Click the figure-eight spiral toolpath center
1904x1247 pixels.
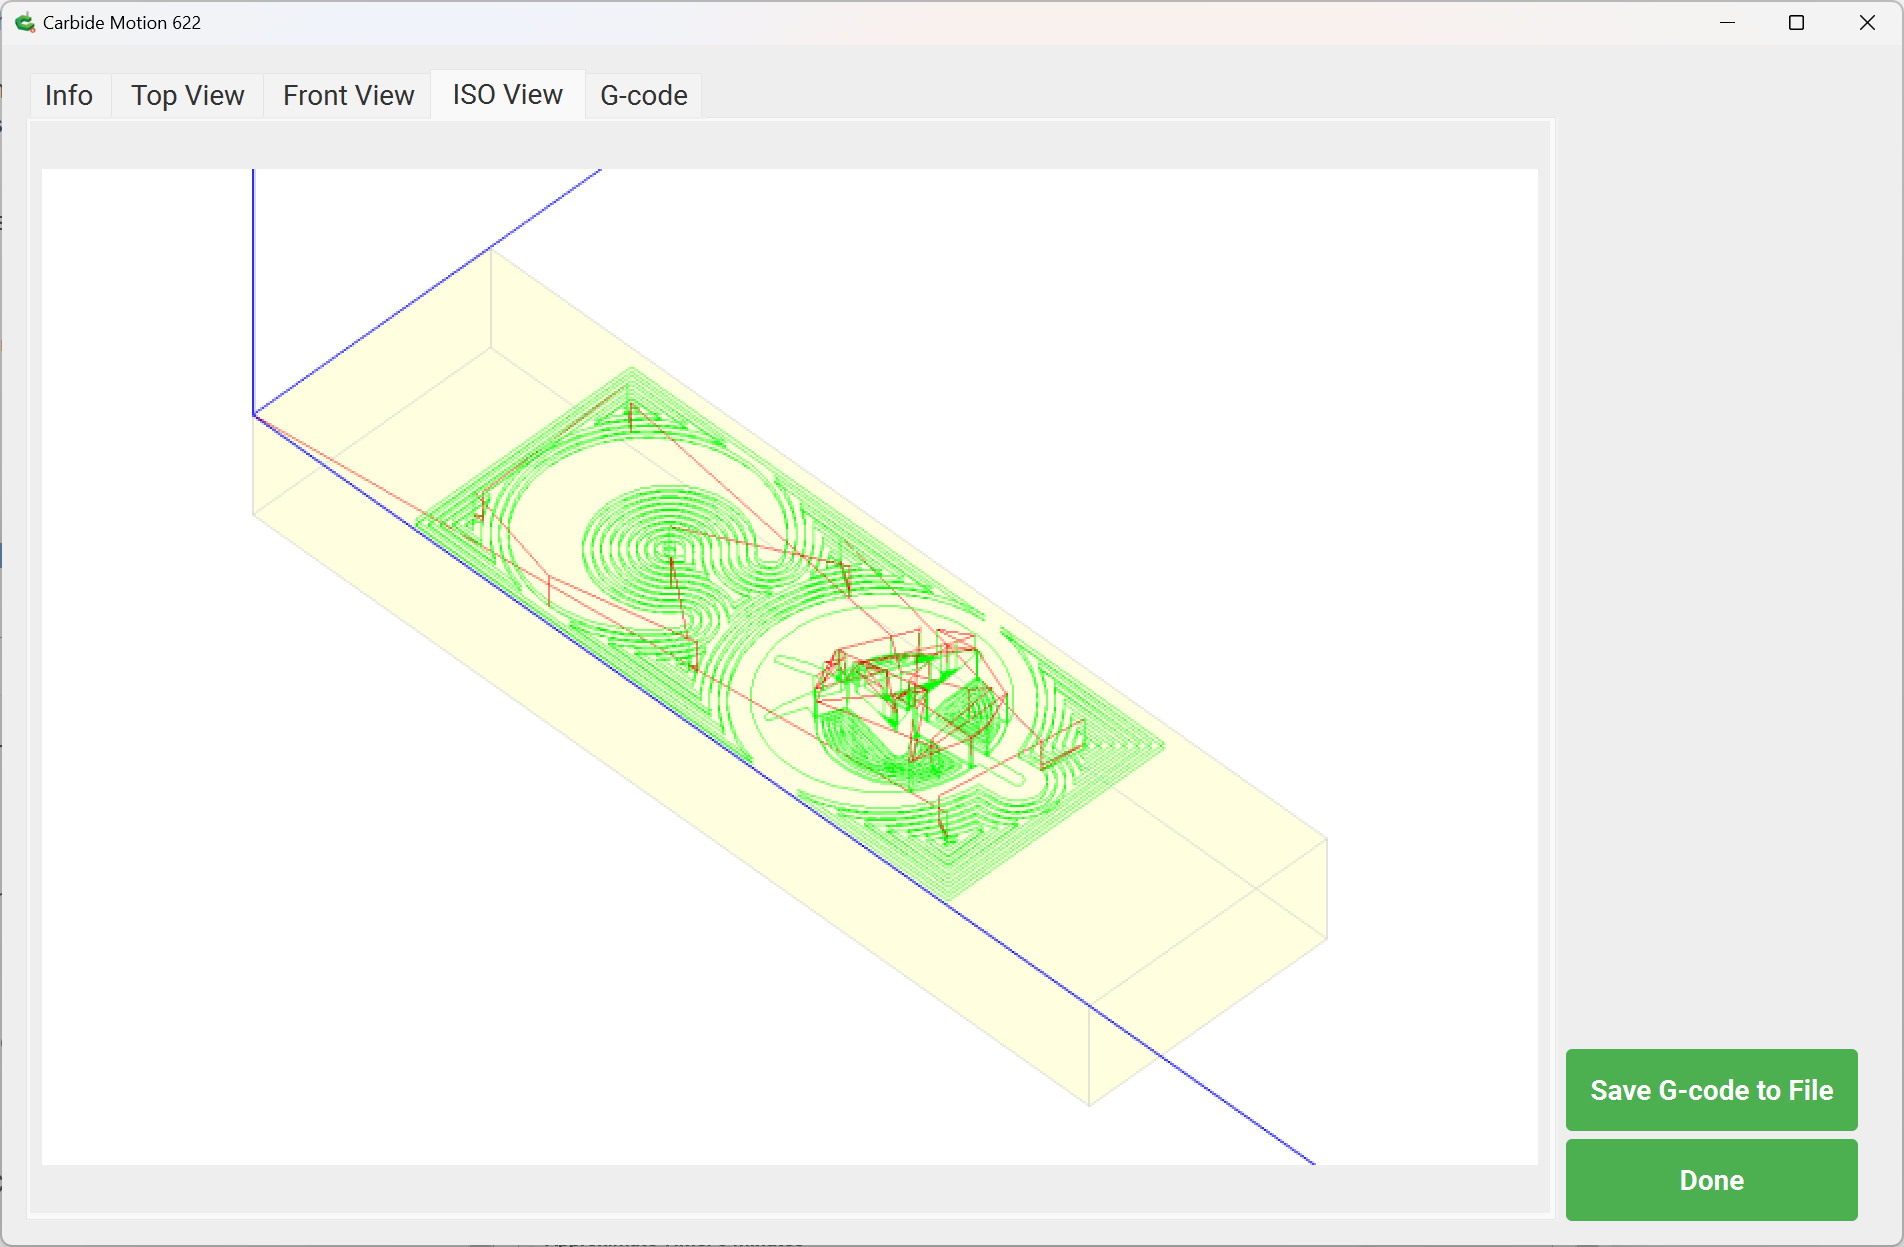pyautogui.click(x=670, y=549)
